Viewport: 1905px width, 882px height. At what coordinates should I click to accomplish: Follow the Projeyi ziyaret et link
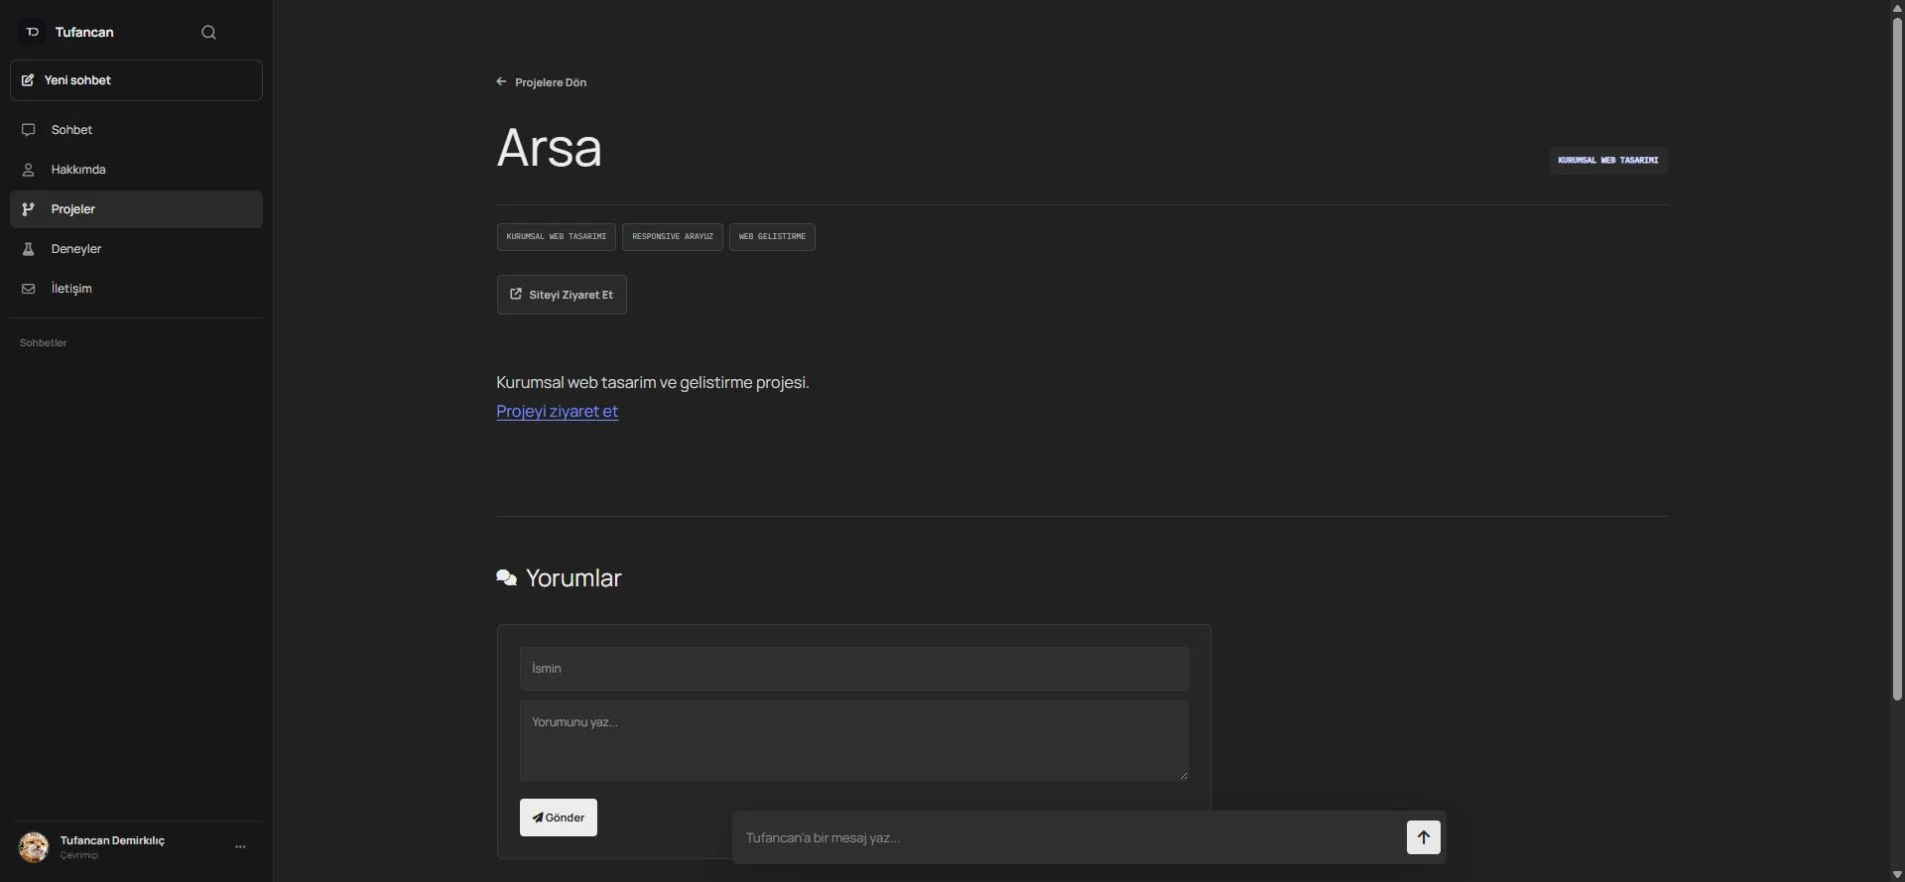(x=557, y=411)
